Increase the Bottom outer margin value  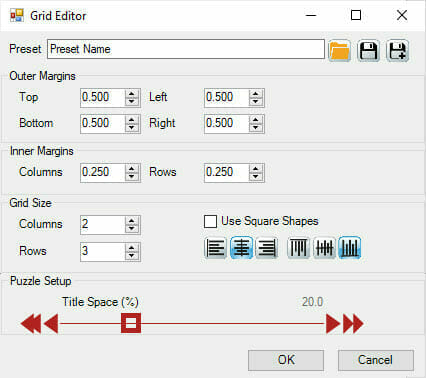[x=132, y=120]
